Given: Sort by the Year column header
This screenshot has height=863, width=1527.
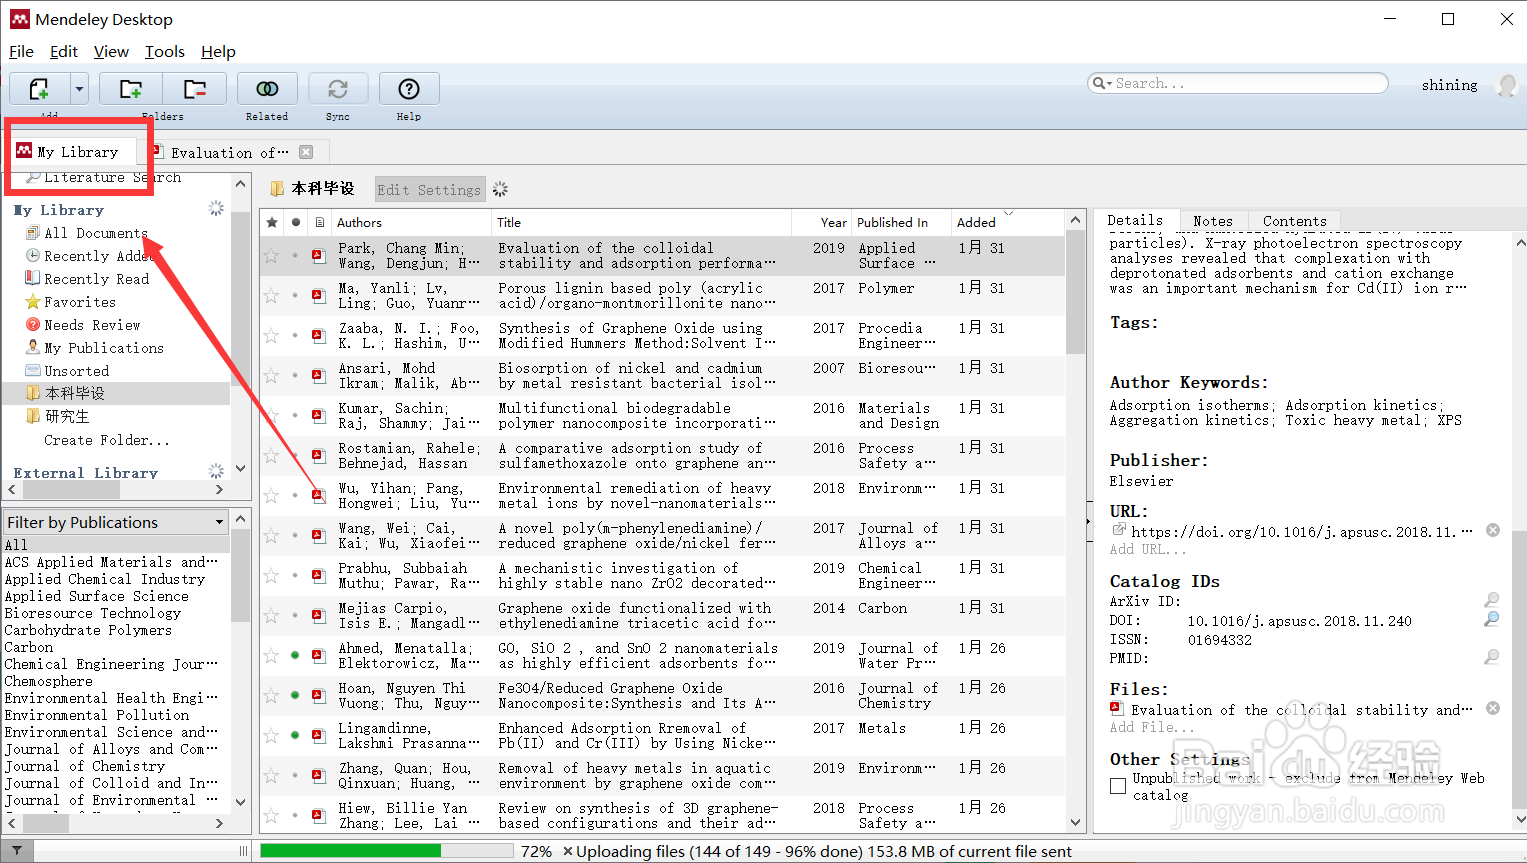Looking at the screenshot, I should 821,222.
